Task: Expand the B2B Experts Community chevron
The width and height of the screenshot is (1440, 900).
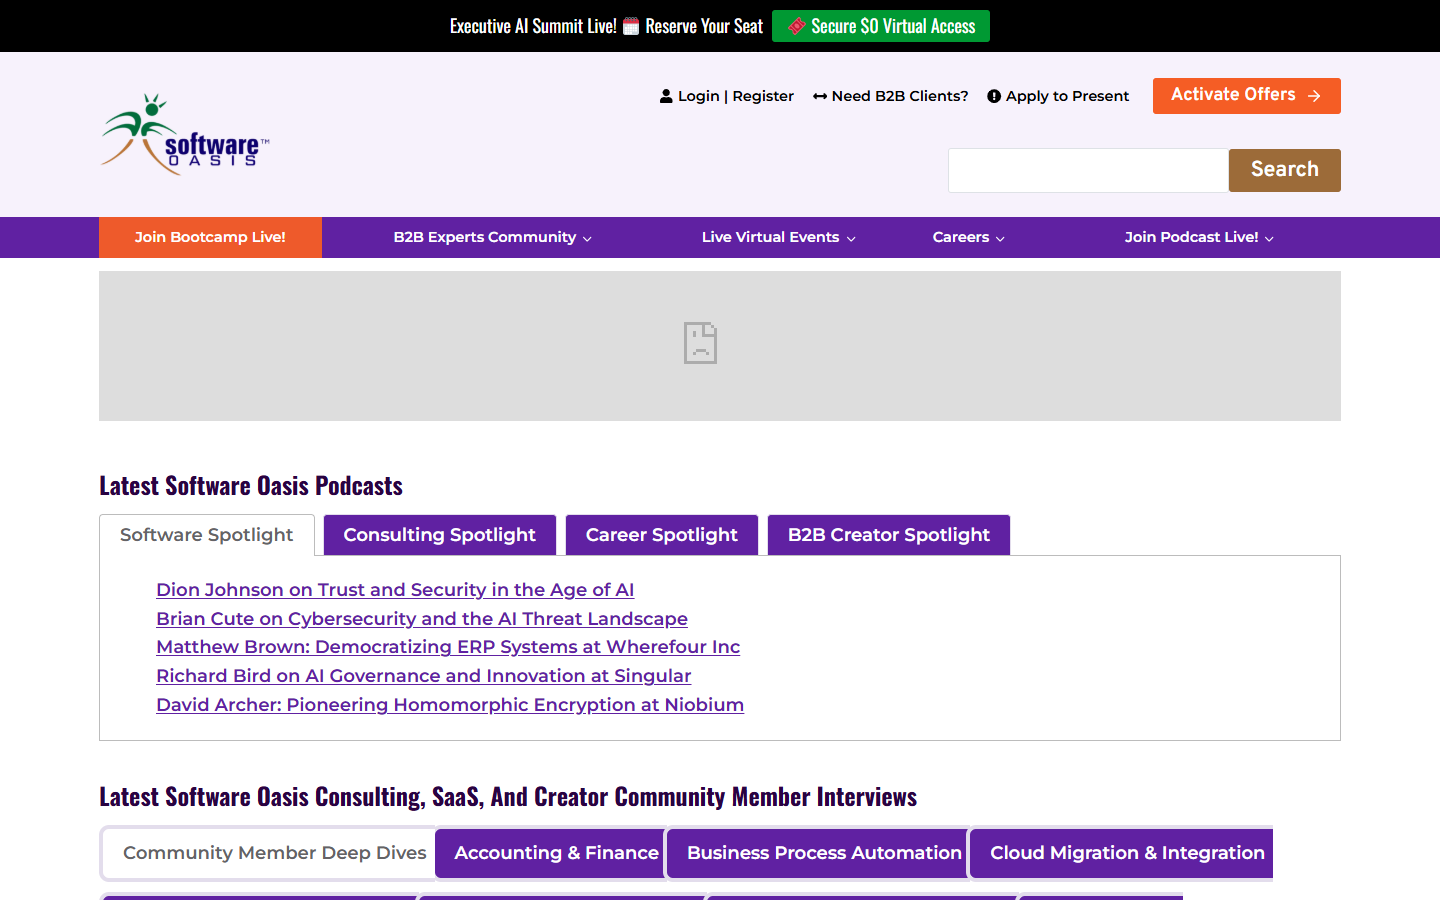Action: click(x=587, y=239)
